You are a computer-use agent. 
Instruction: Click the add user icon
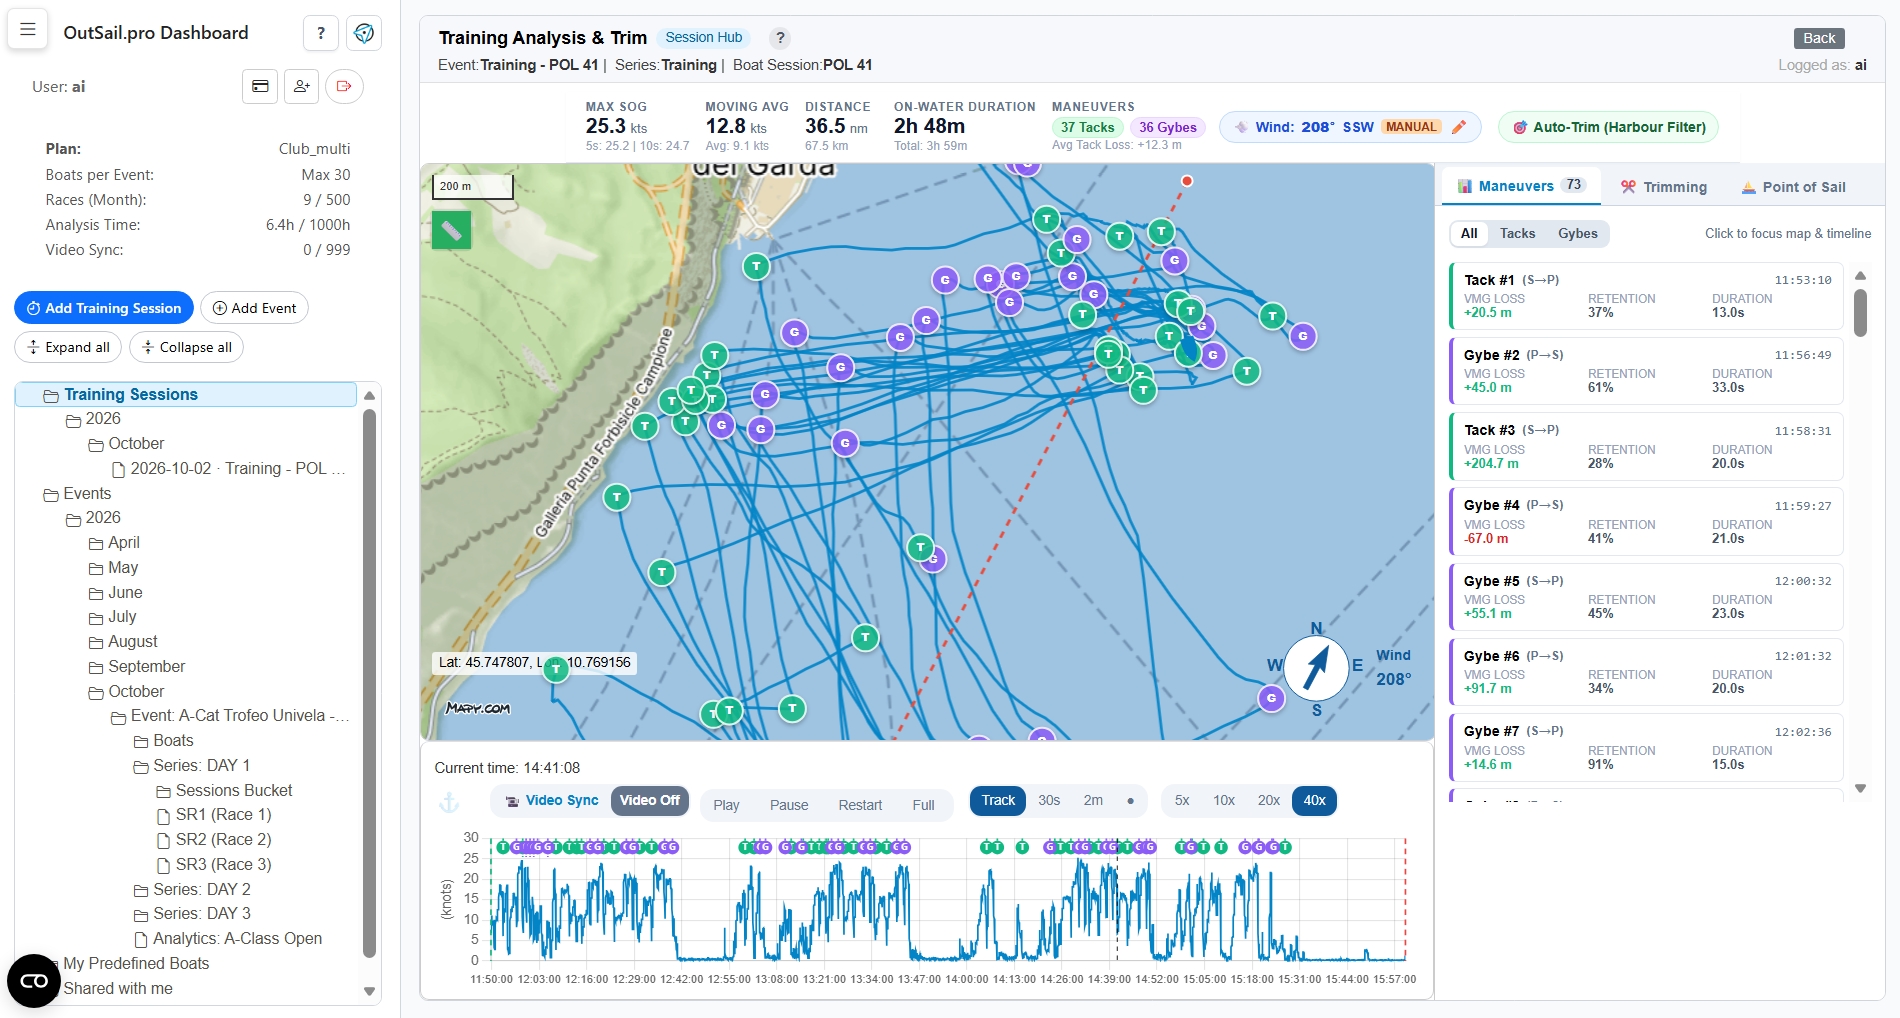[302, 86]
